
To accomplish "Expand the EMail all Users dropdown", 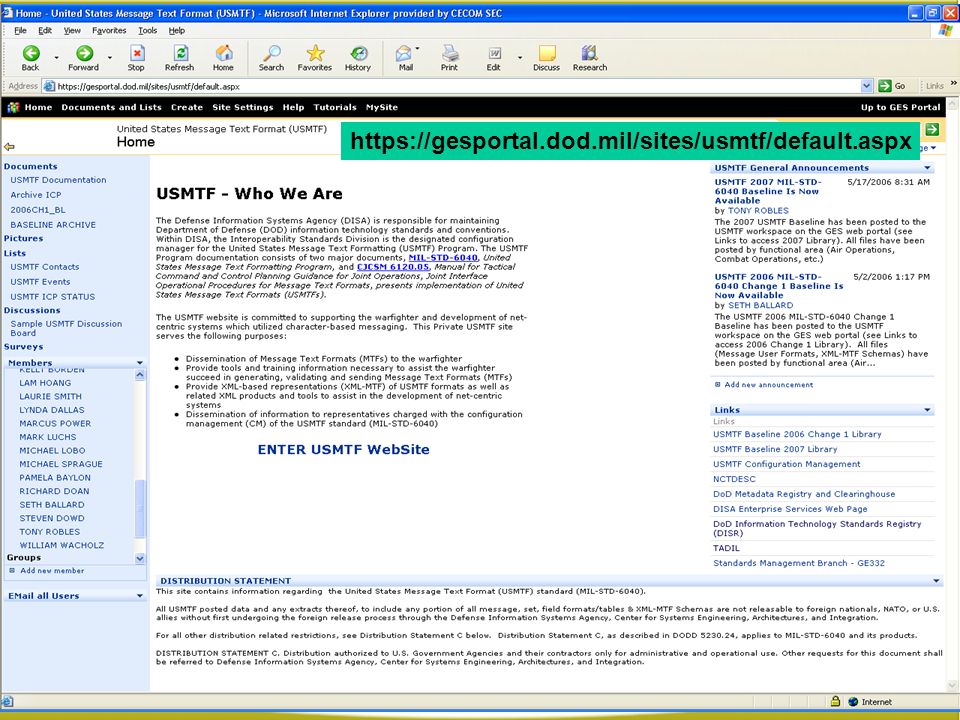I will click(x=140, y=596).
